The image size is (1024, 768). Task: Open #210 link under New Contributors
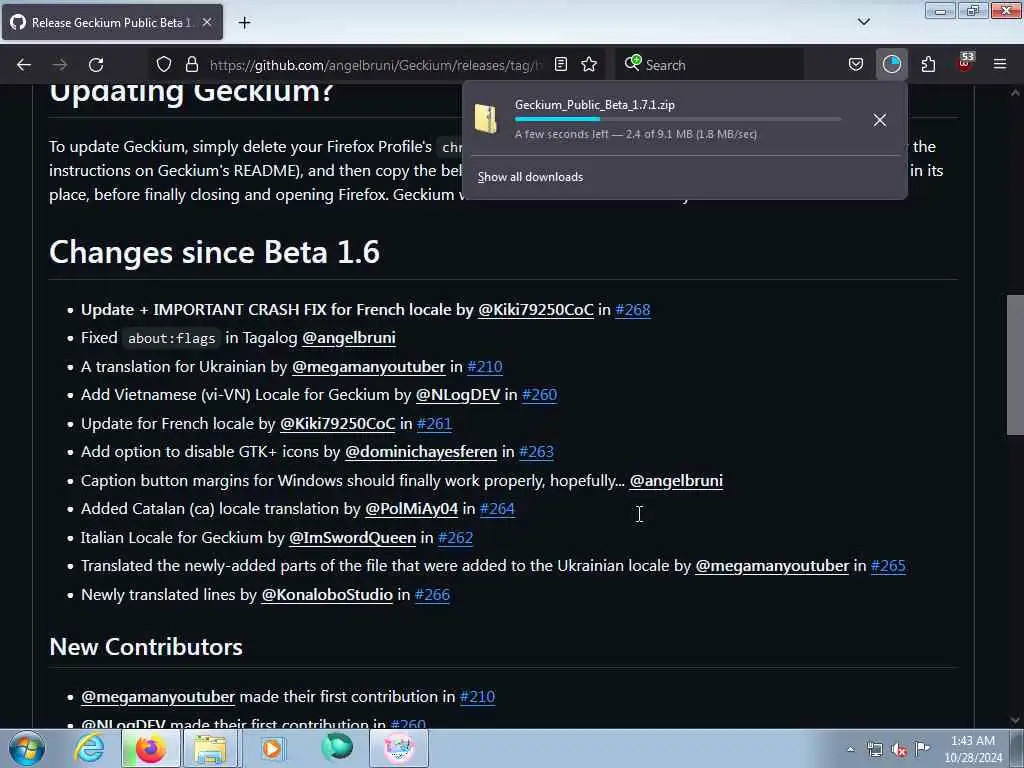click(x=477, y=697)
